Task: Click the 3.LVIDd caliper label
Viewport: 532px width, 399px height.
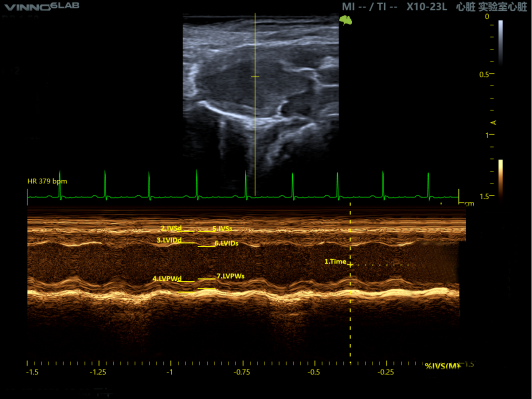Action: tap(169, 240)
